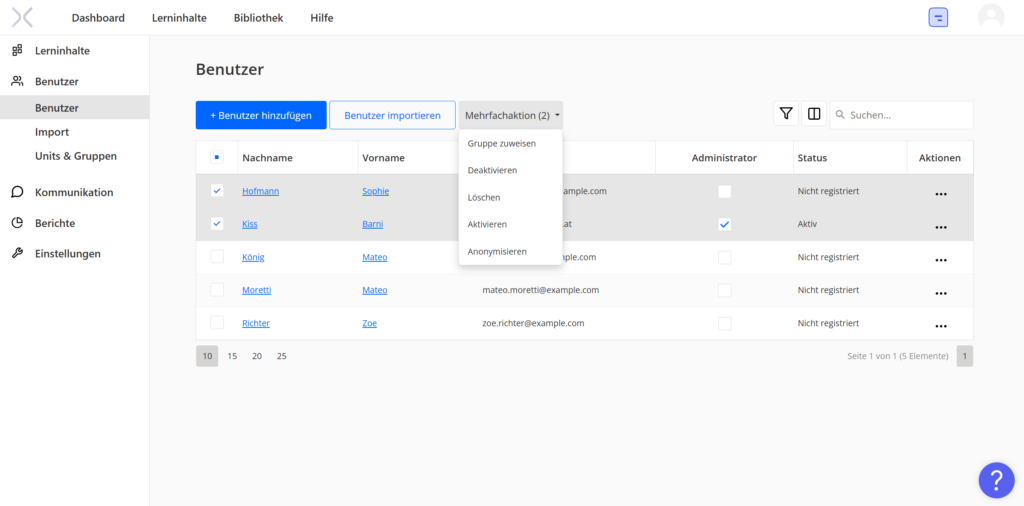Open Dashboard in the top navigation
This screenshot has height=506, width=1024.
98,18
